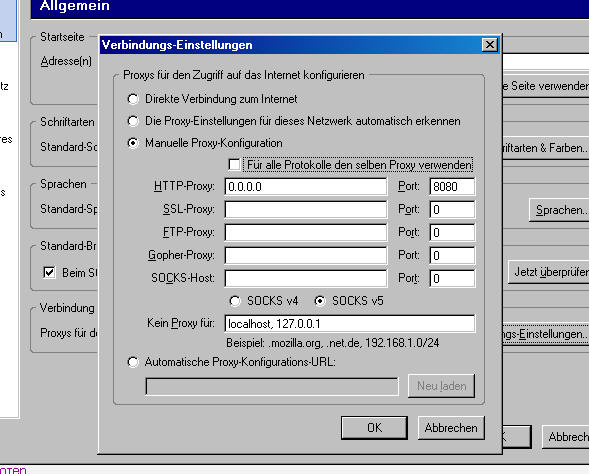Click the Neu laden button
Viewport: 589px width, 474px height.
(x=441, y=386)
